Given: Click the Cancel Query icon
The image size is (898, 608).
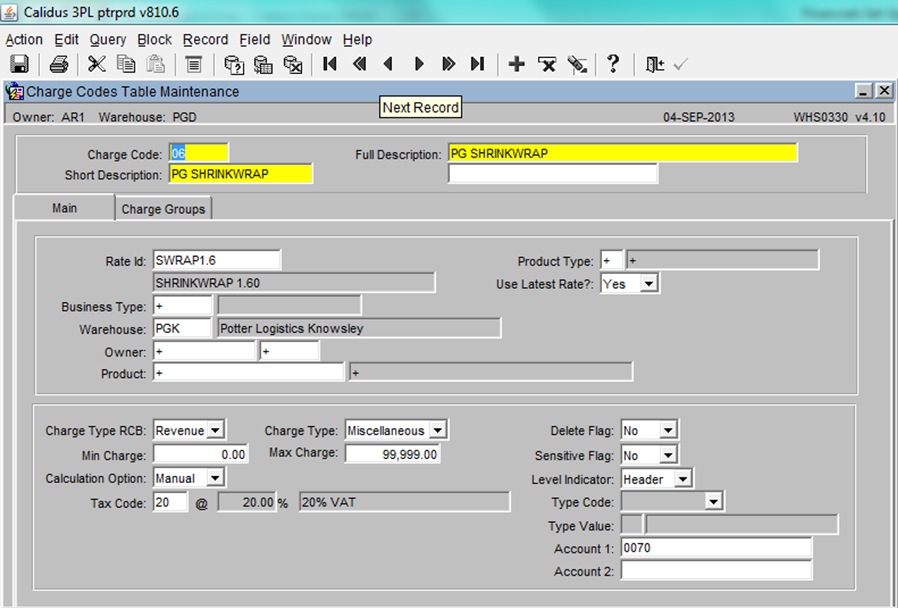Looking at the screenshot, I should coord(293,64).
